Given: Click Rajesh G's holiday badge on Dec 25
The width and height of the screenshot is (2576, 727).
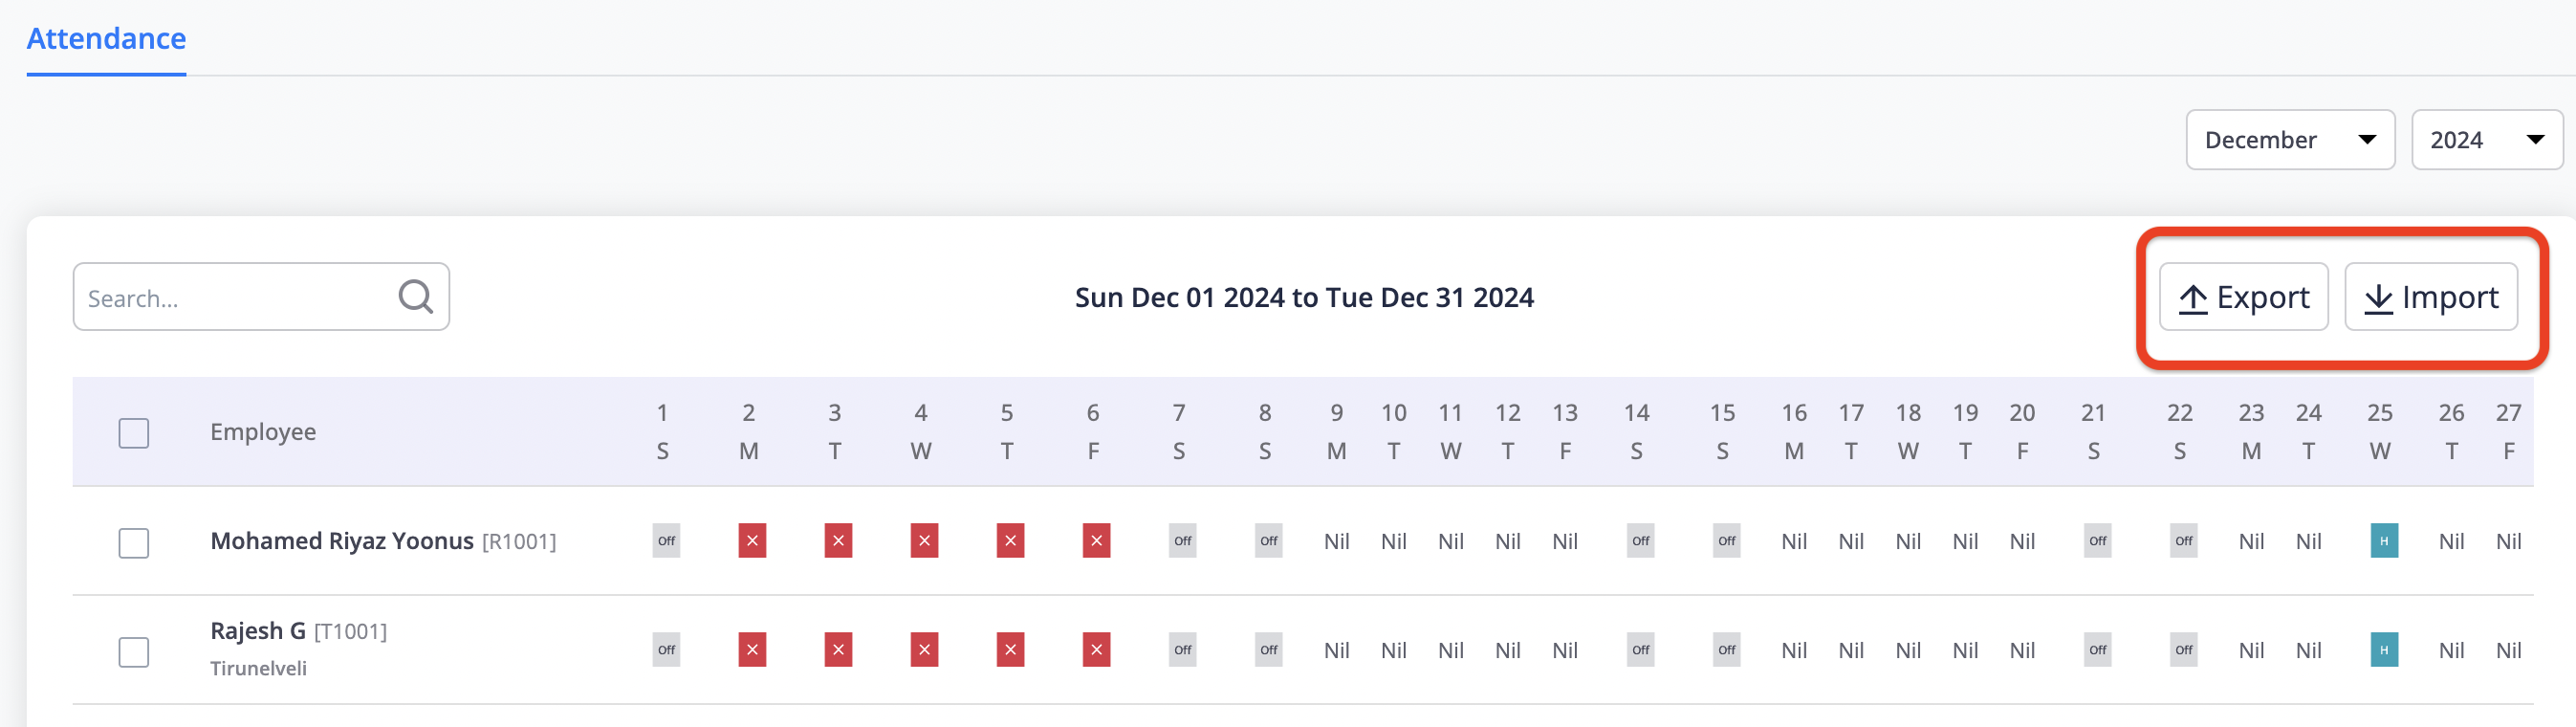Looking at the screenshot, I should click(2384, 650).
